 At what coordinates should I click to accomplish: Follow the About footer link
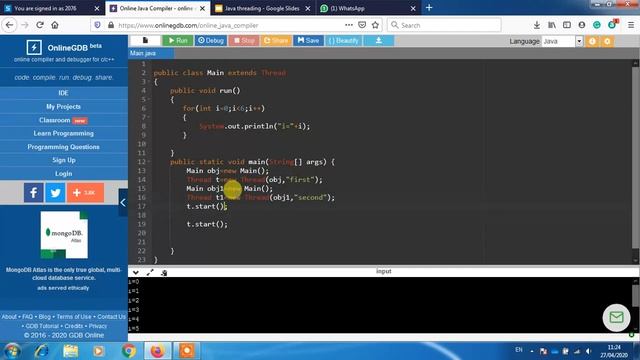(x=9, y=317)
